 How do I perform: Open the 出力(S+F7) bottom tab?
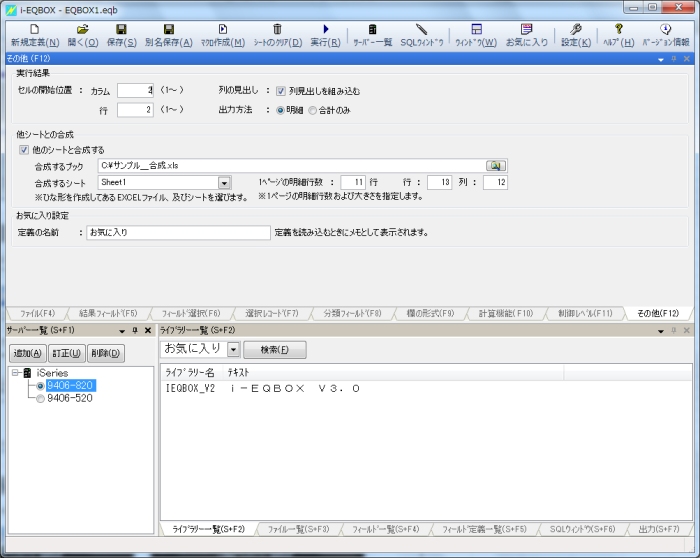(x=659, y=529)
